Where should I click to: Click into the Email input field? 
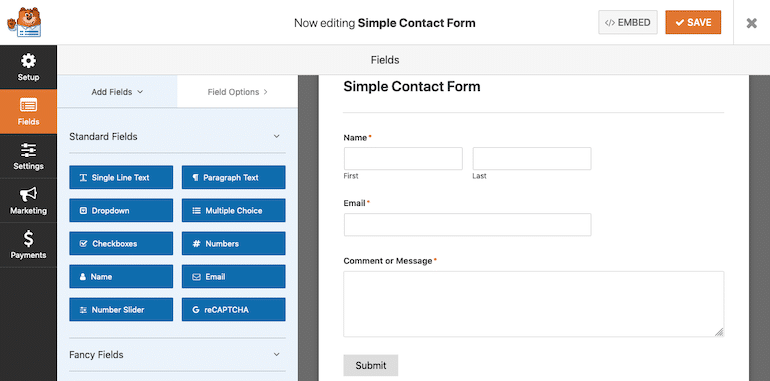pyautogui.click(x=468, y=225)
